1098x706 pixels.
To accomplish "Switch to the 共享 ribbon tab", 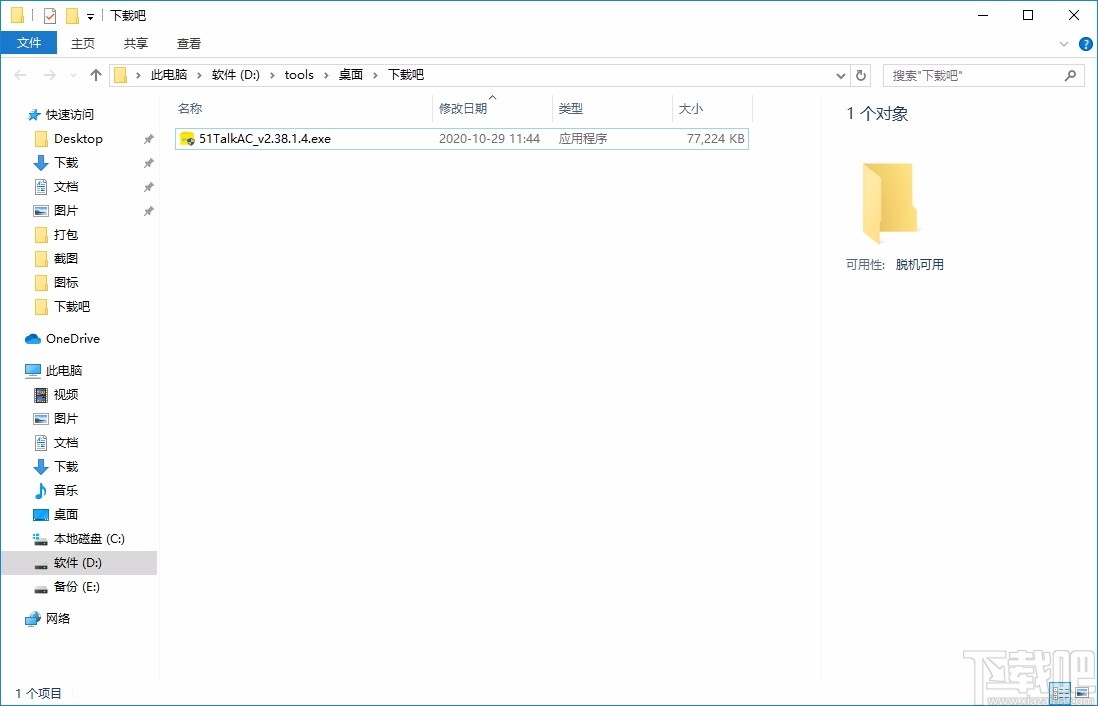I will point(136,43).
